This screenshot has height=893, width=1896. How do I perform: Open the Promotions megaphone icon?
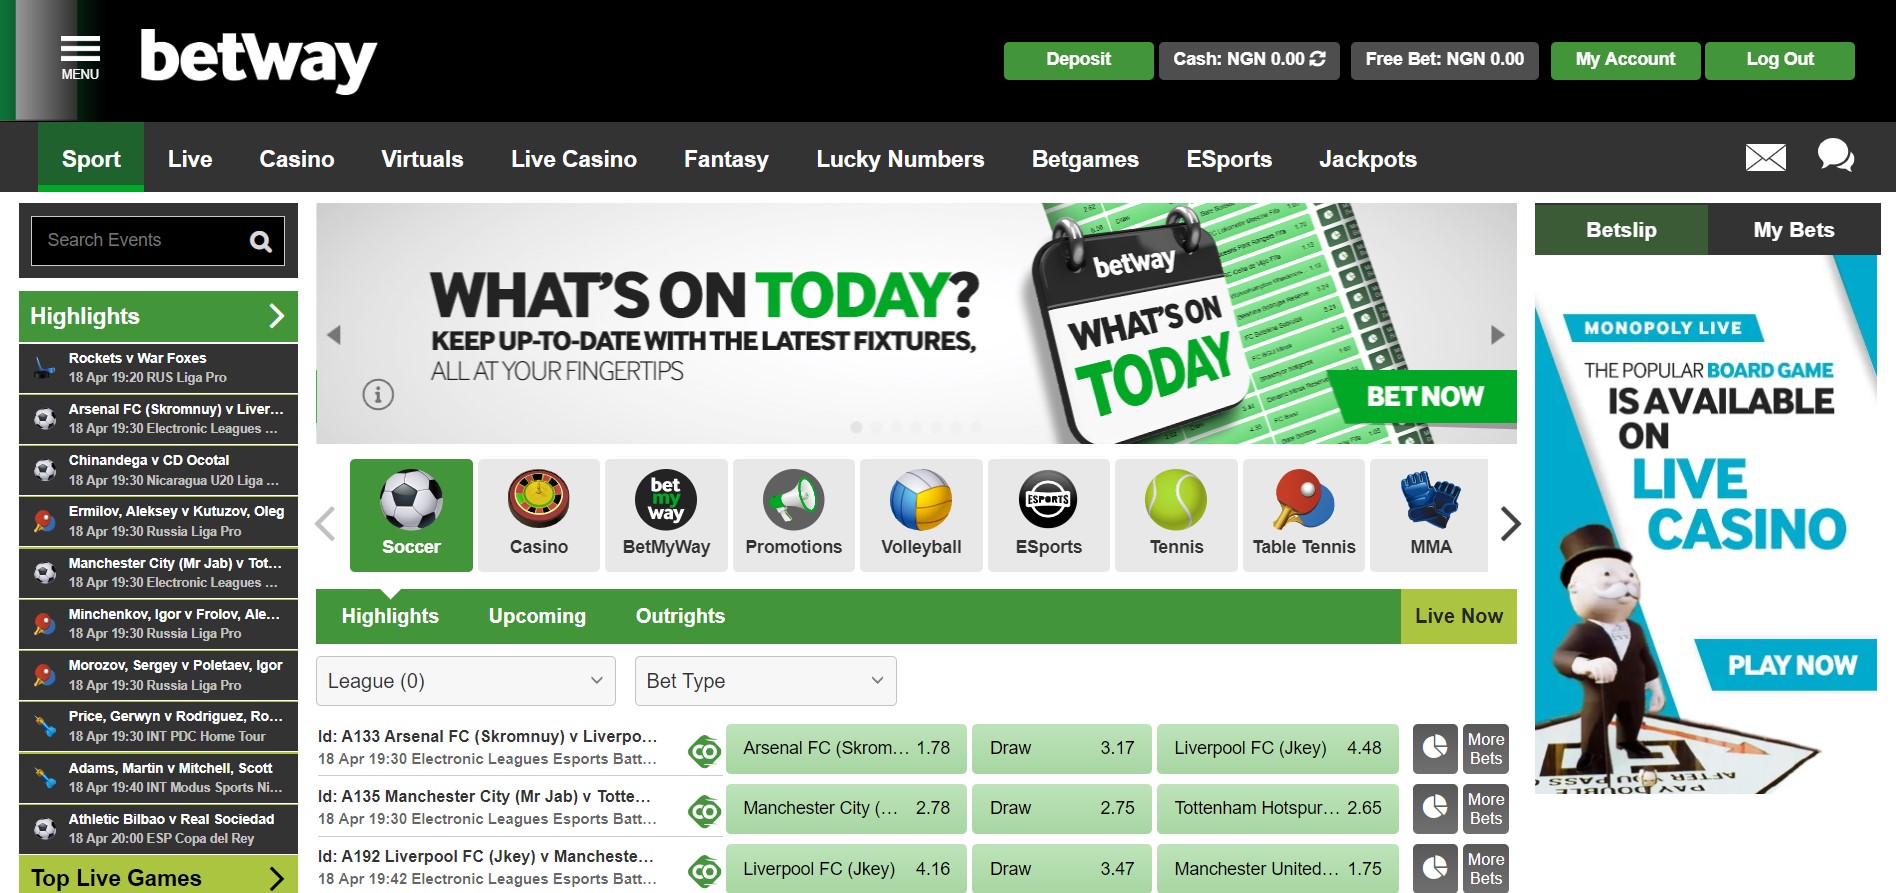tap(794, 515)
